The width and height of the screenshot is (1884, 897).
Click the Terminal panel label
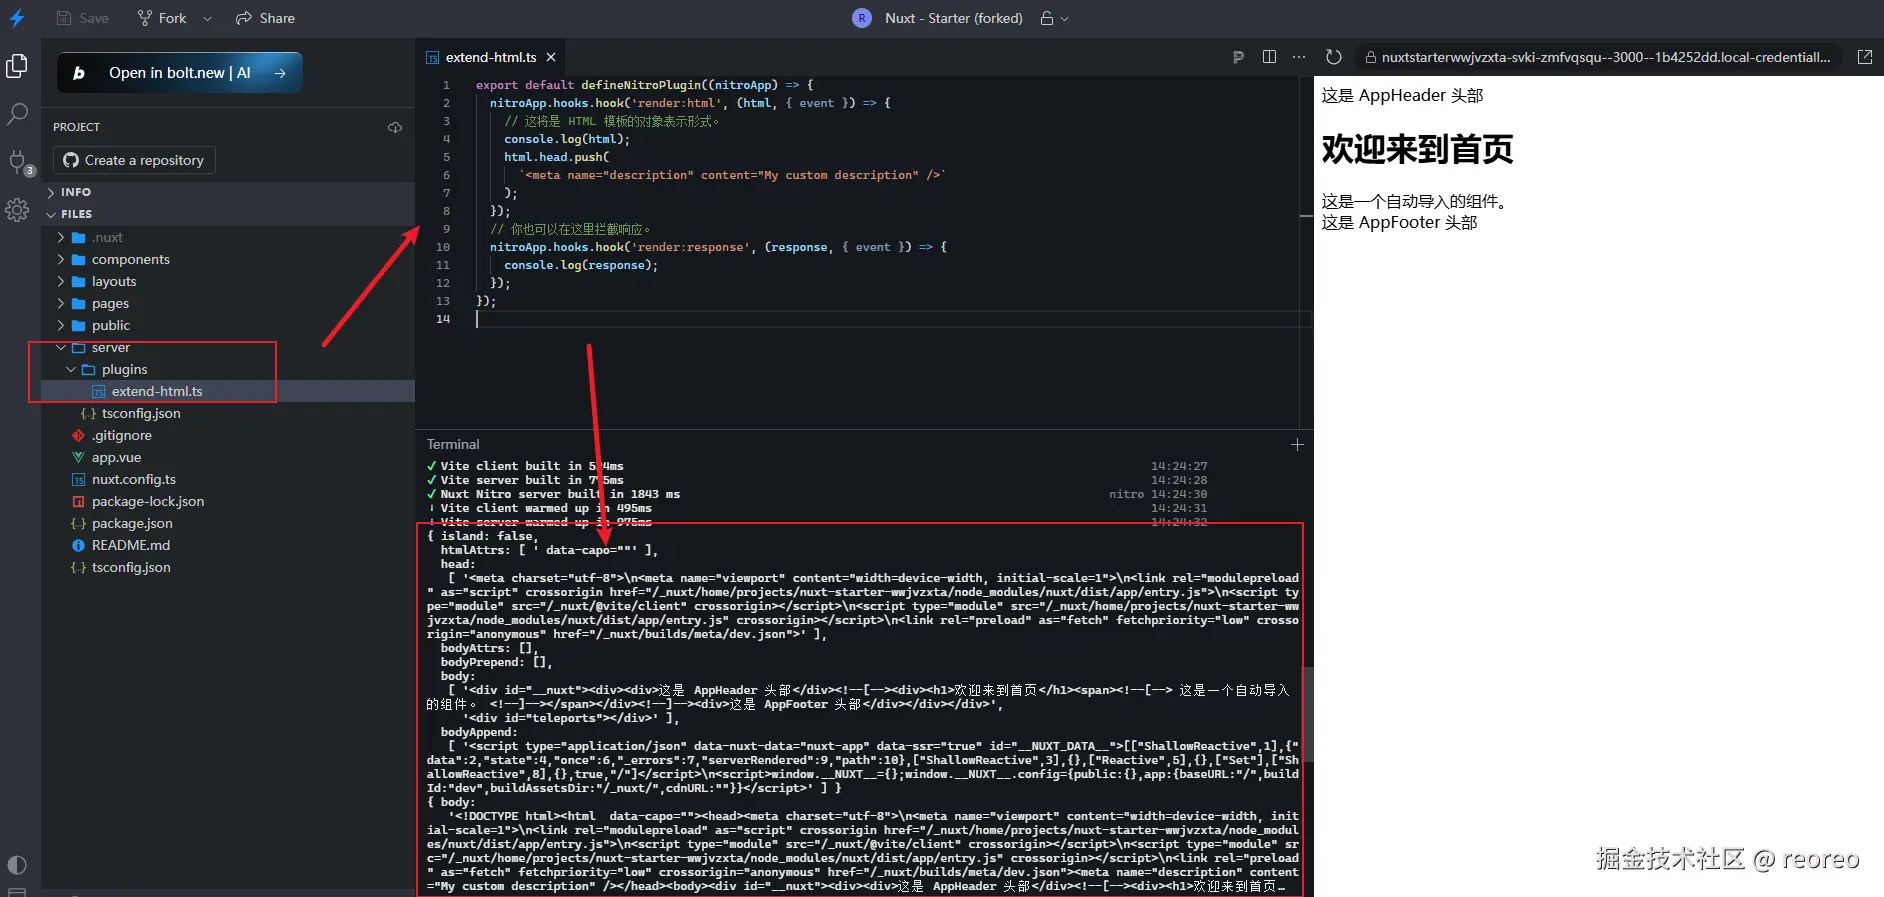point(453,444)
